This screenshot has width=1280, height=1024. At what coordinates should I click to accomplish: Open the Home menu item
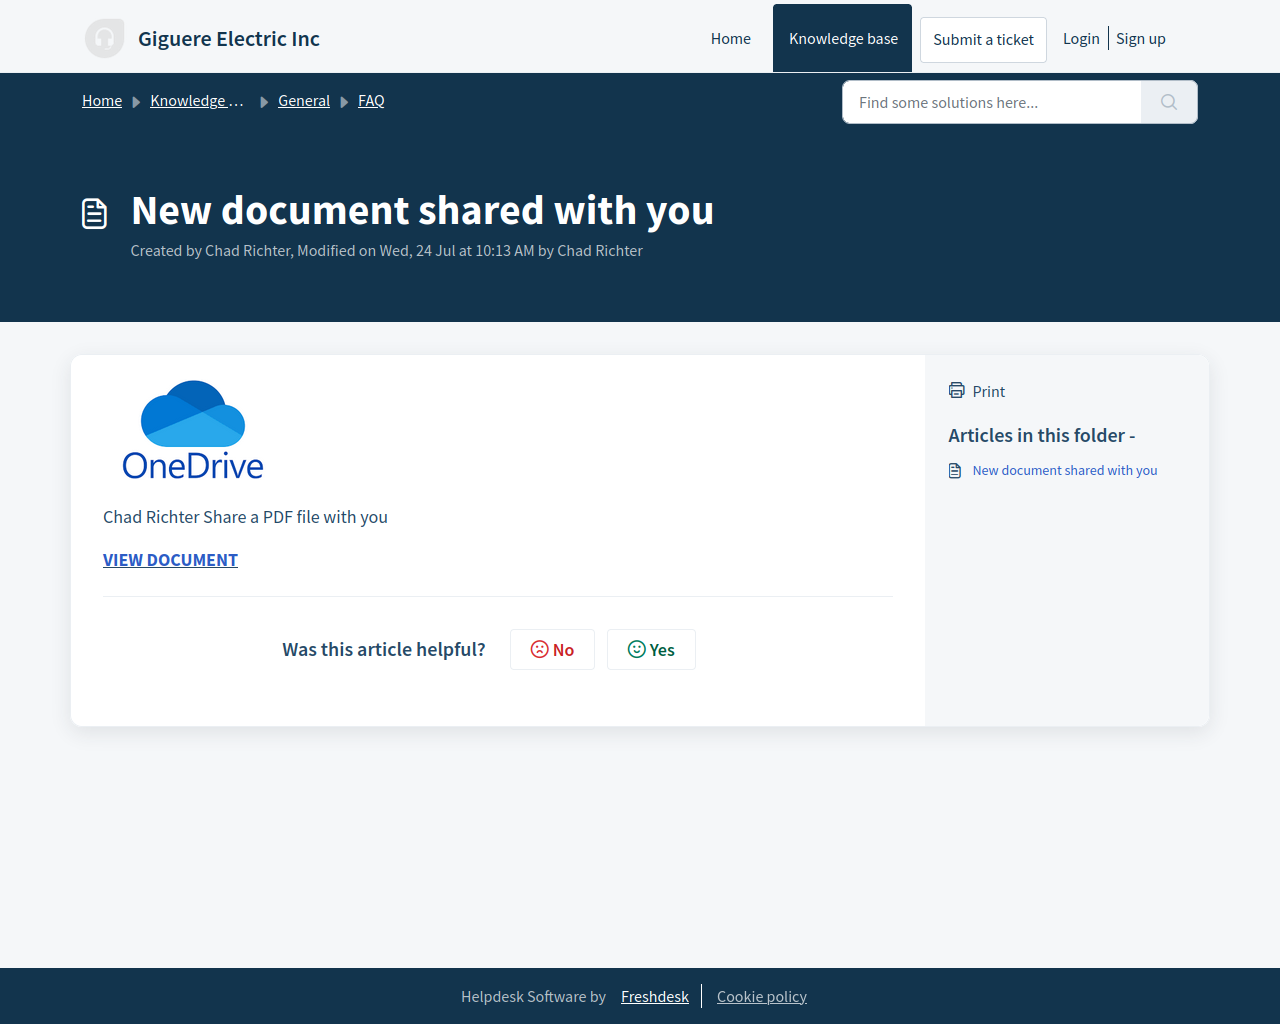point(731,38)
